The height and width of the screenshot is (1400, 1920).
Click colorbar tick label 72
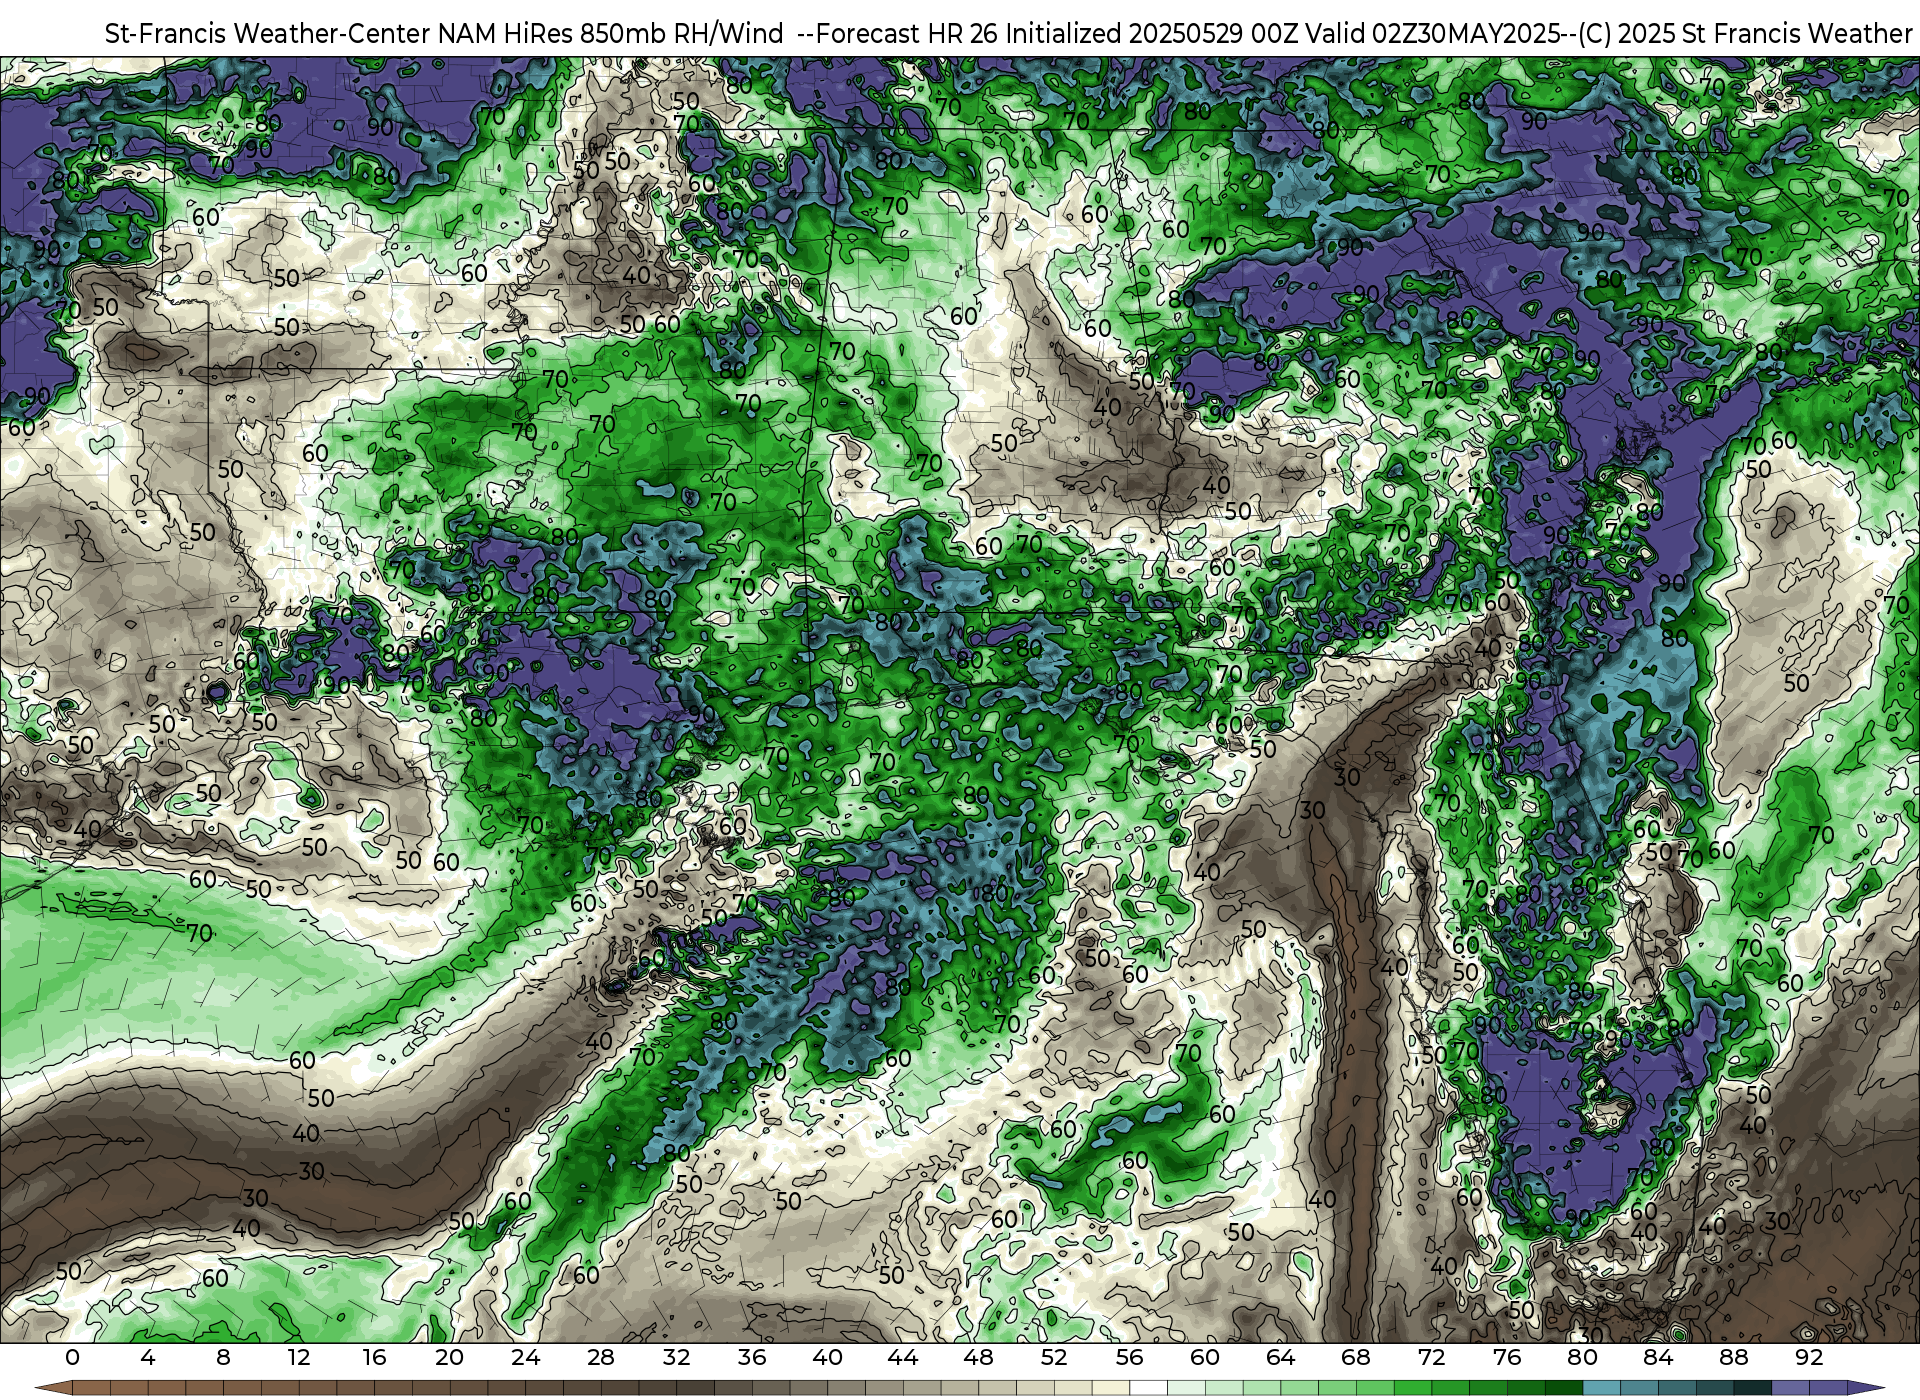coord(1431,1357)
